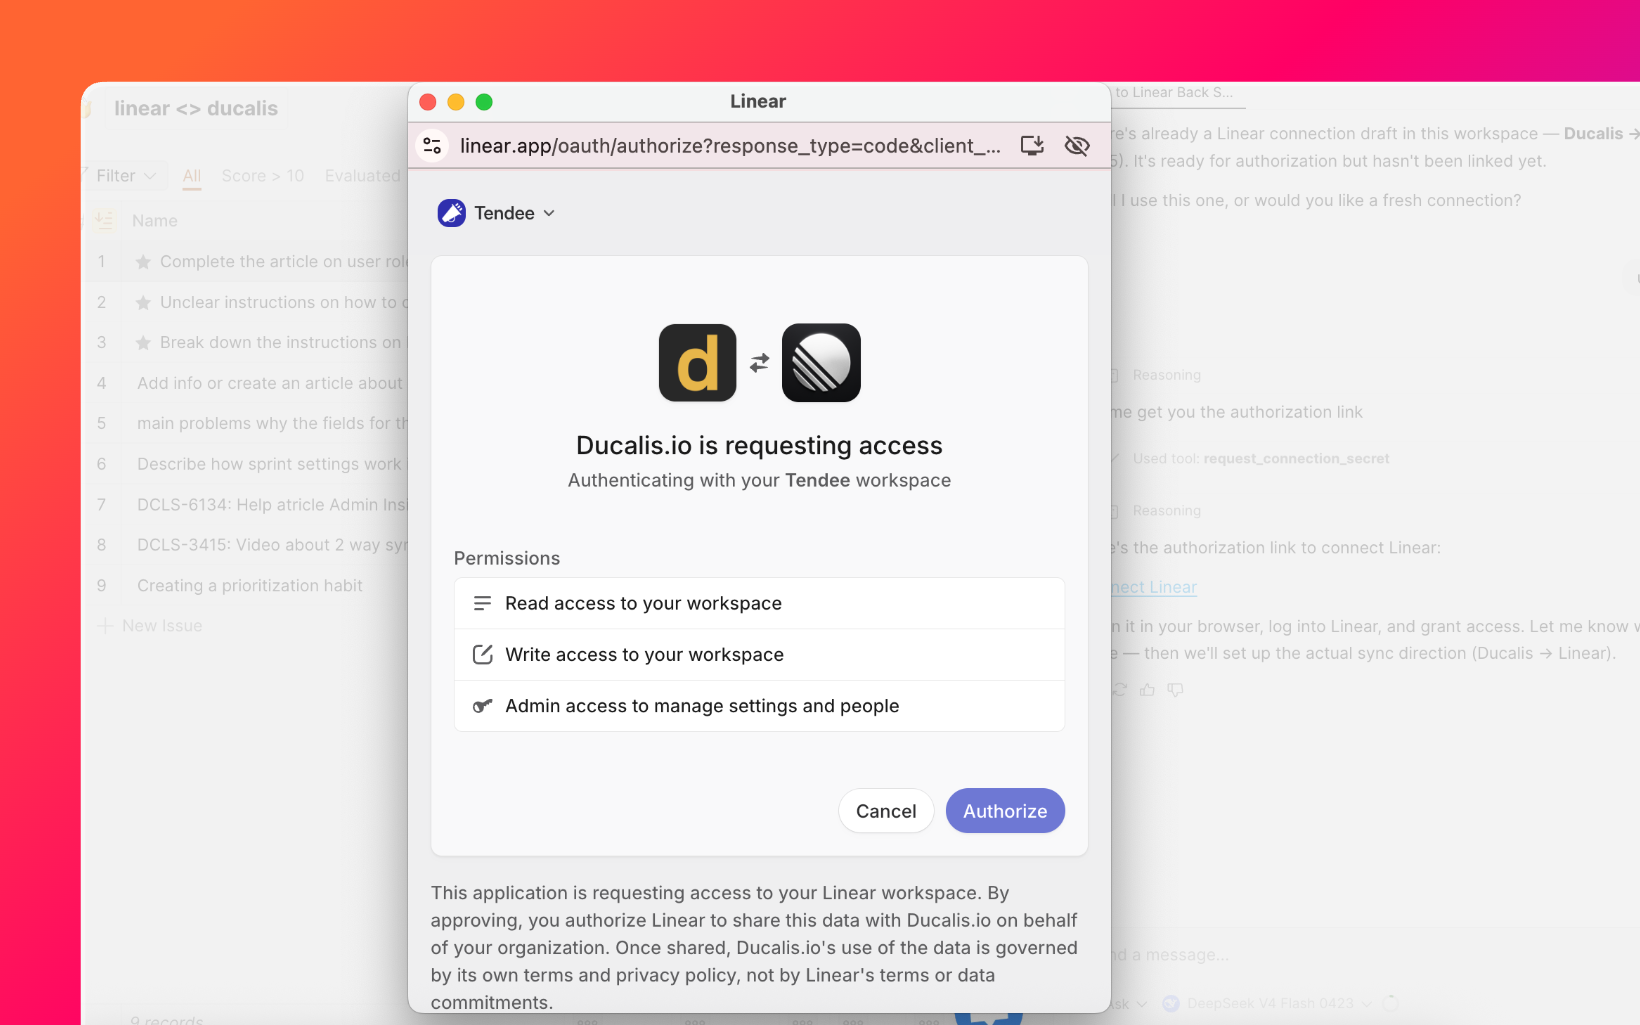
Task: Open the Connect Linear authorization link
Action: point(1154,588)
